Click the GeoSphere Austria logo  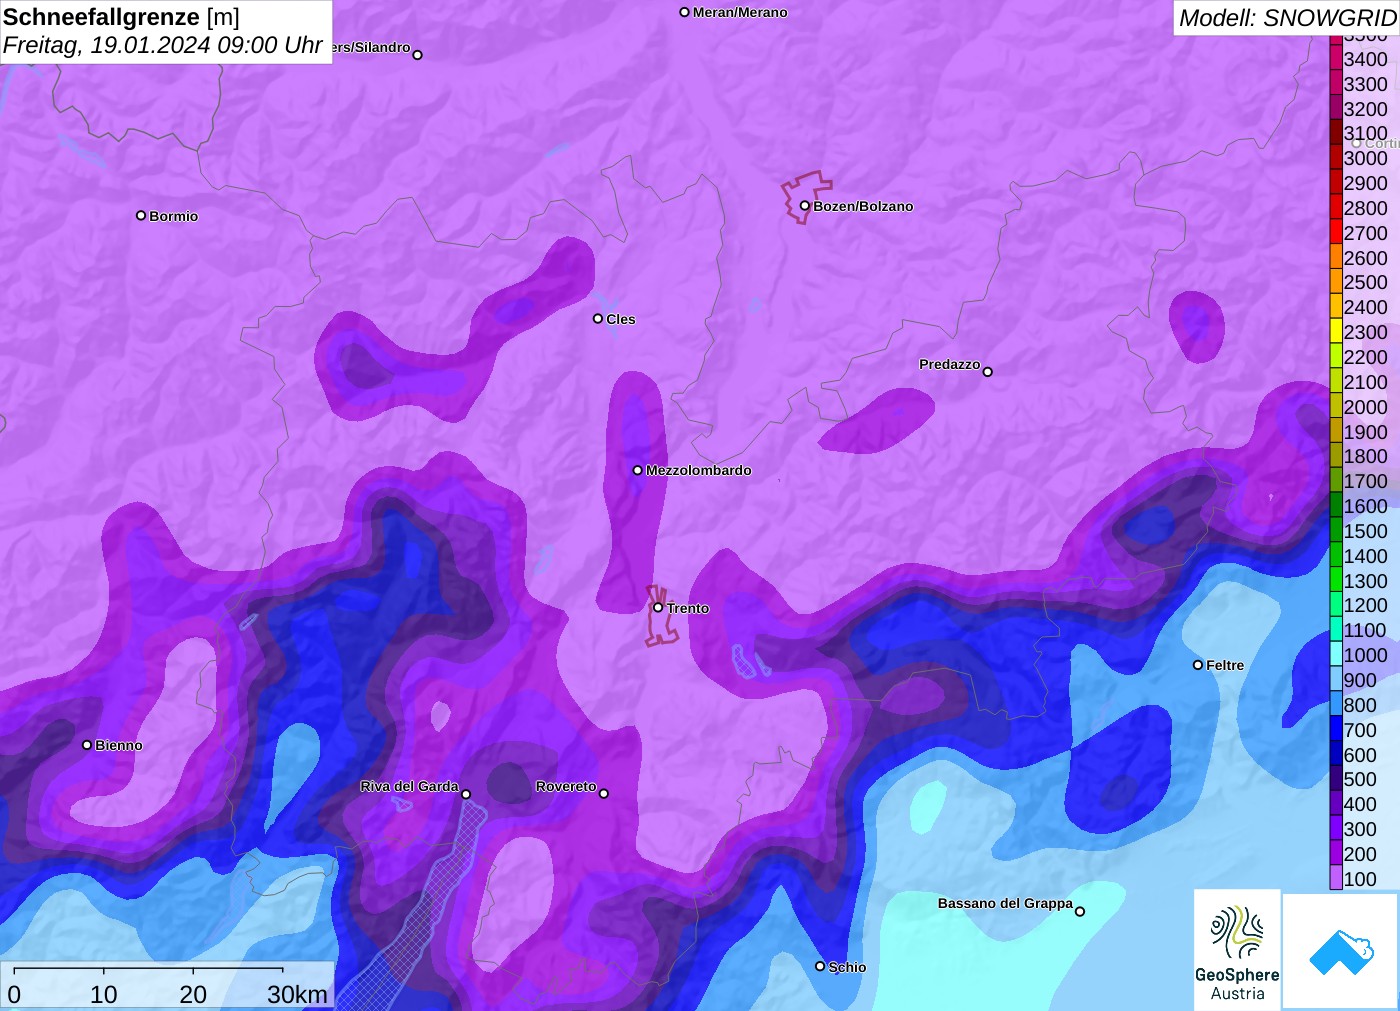(1237, 947)
